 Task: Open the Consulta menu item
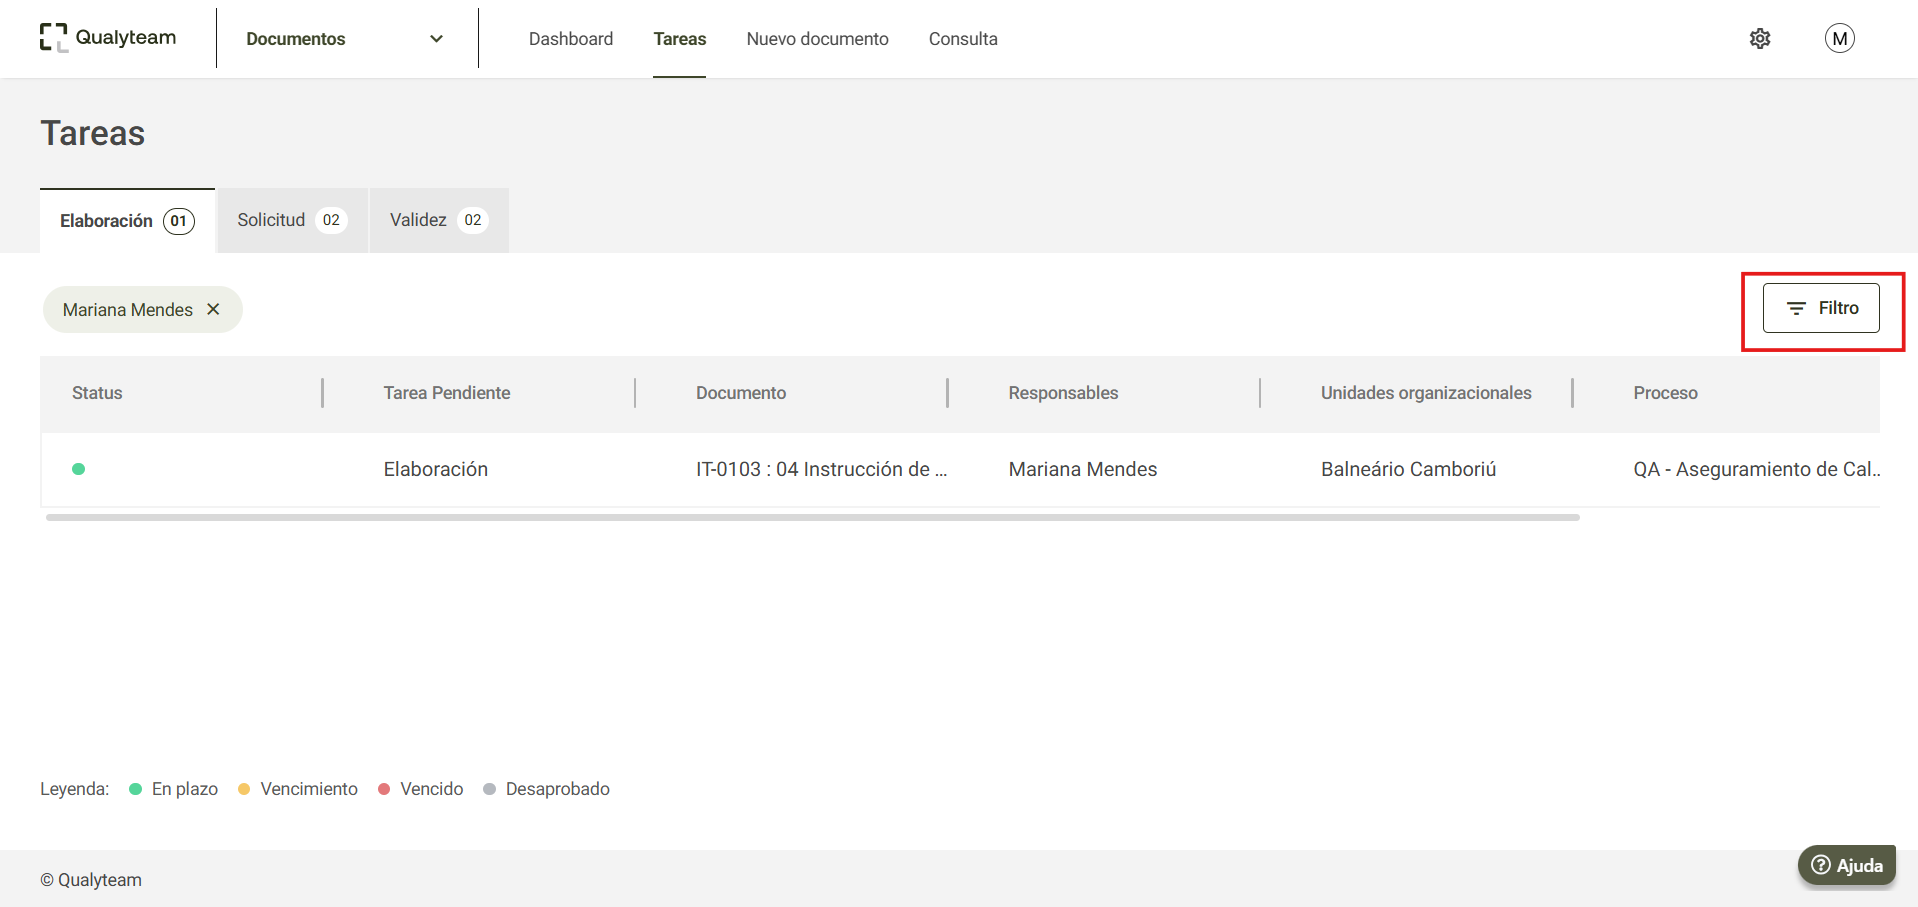pyautogui.click(x=963, y=39)
